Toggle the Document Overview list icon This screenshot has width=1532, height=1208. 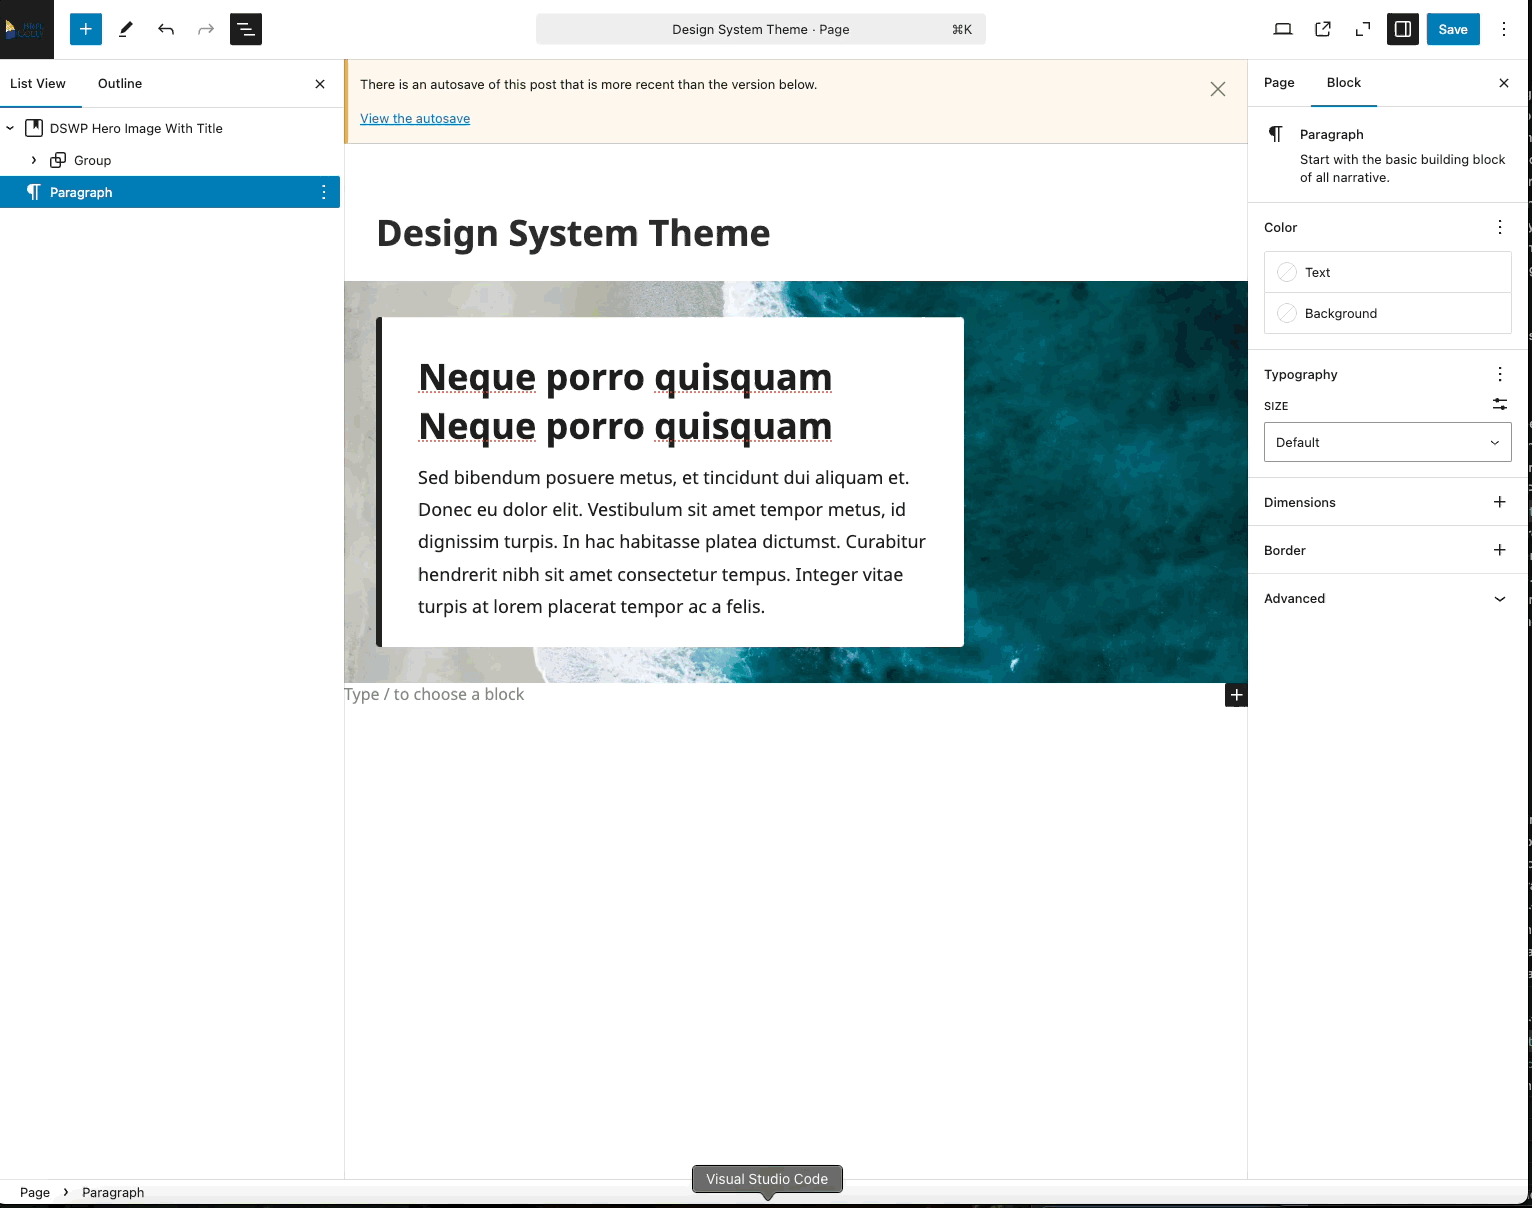pos(246,29)
